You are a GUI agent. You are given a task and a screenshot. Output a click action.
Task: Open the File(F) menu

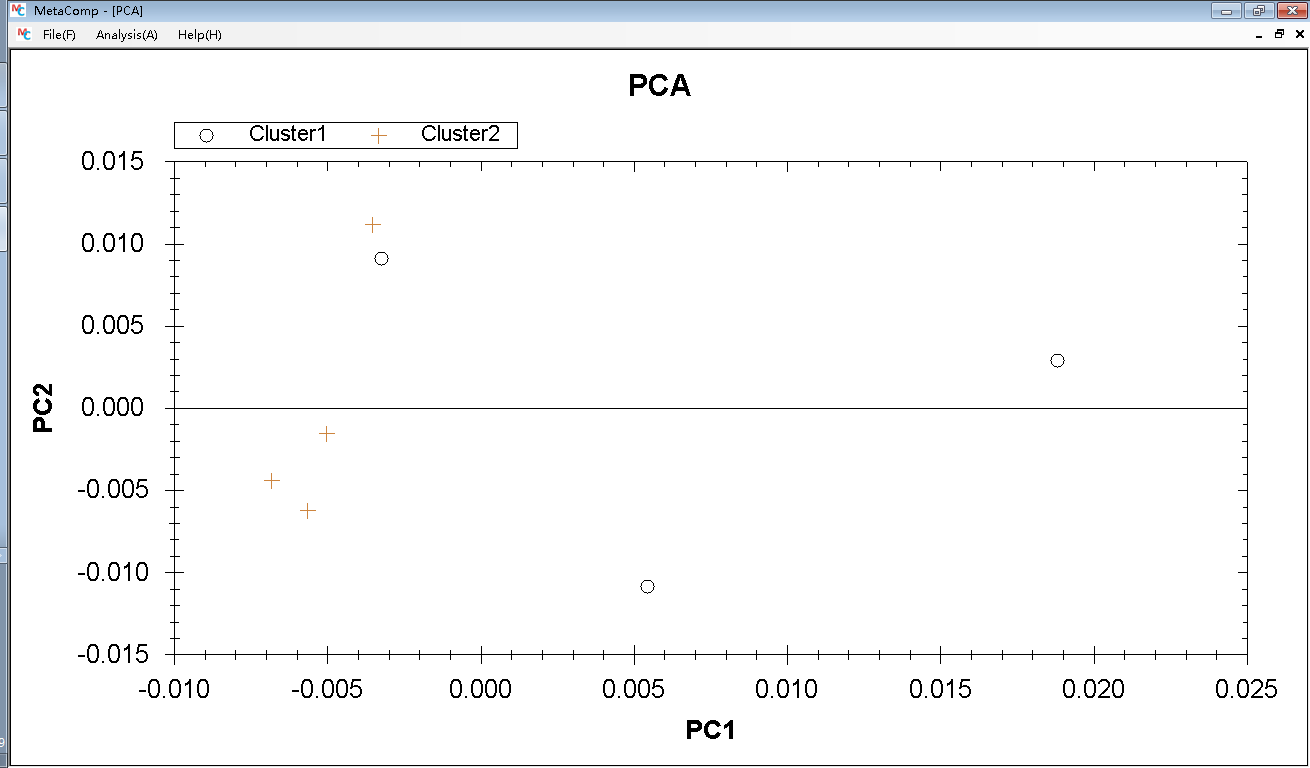click(59, 35)
